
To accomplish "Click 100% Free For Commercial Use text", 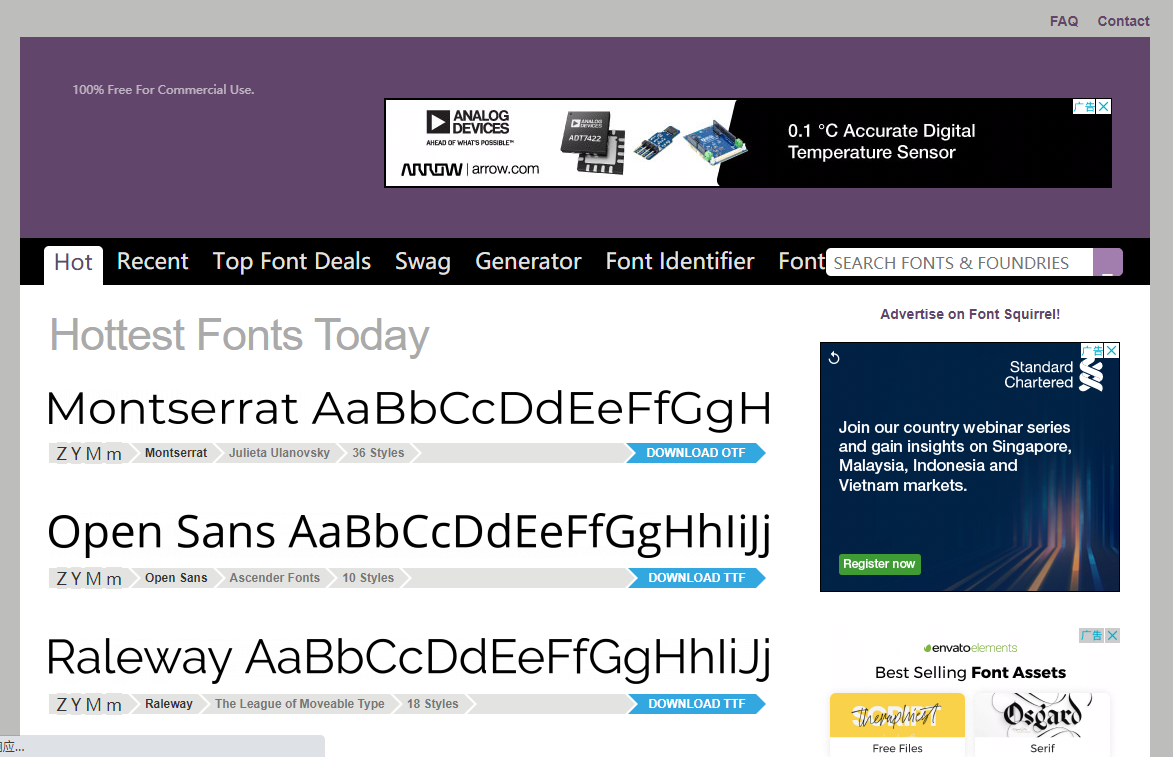I will point(163,90).
